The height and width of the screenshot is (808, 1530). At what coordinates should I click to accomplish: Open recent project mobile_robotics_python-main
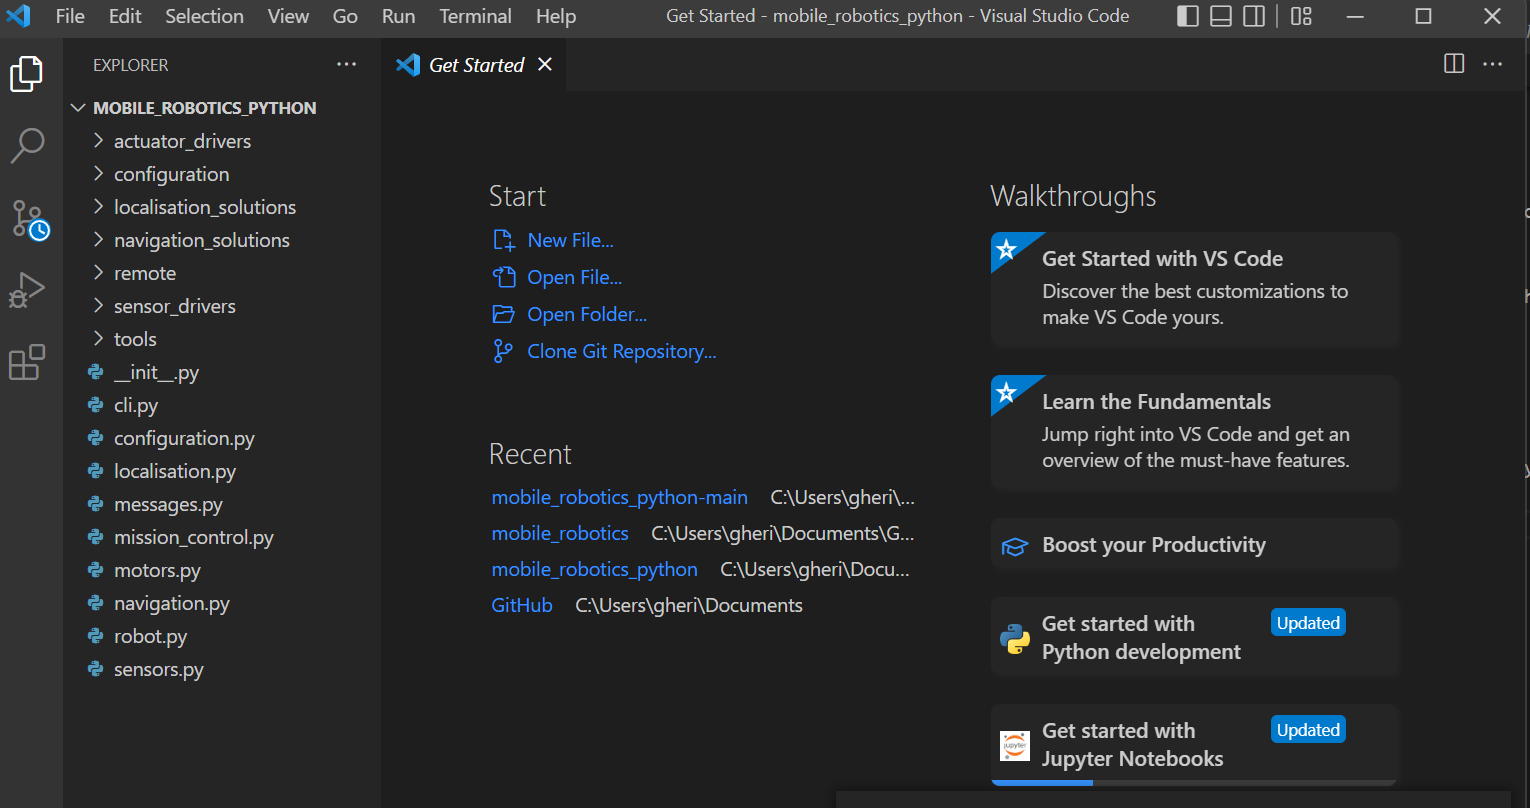(x=619, y=497)
